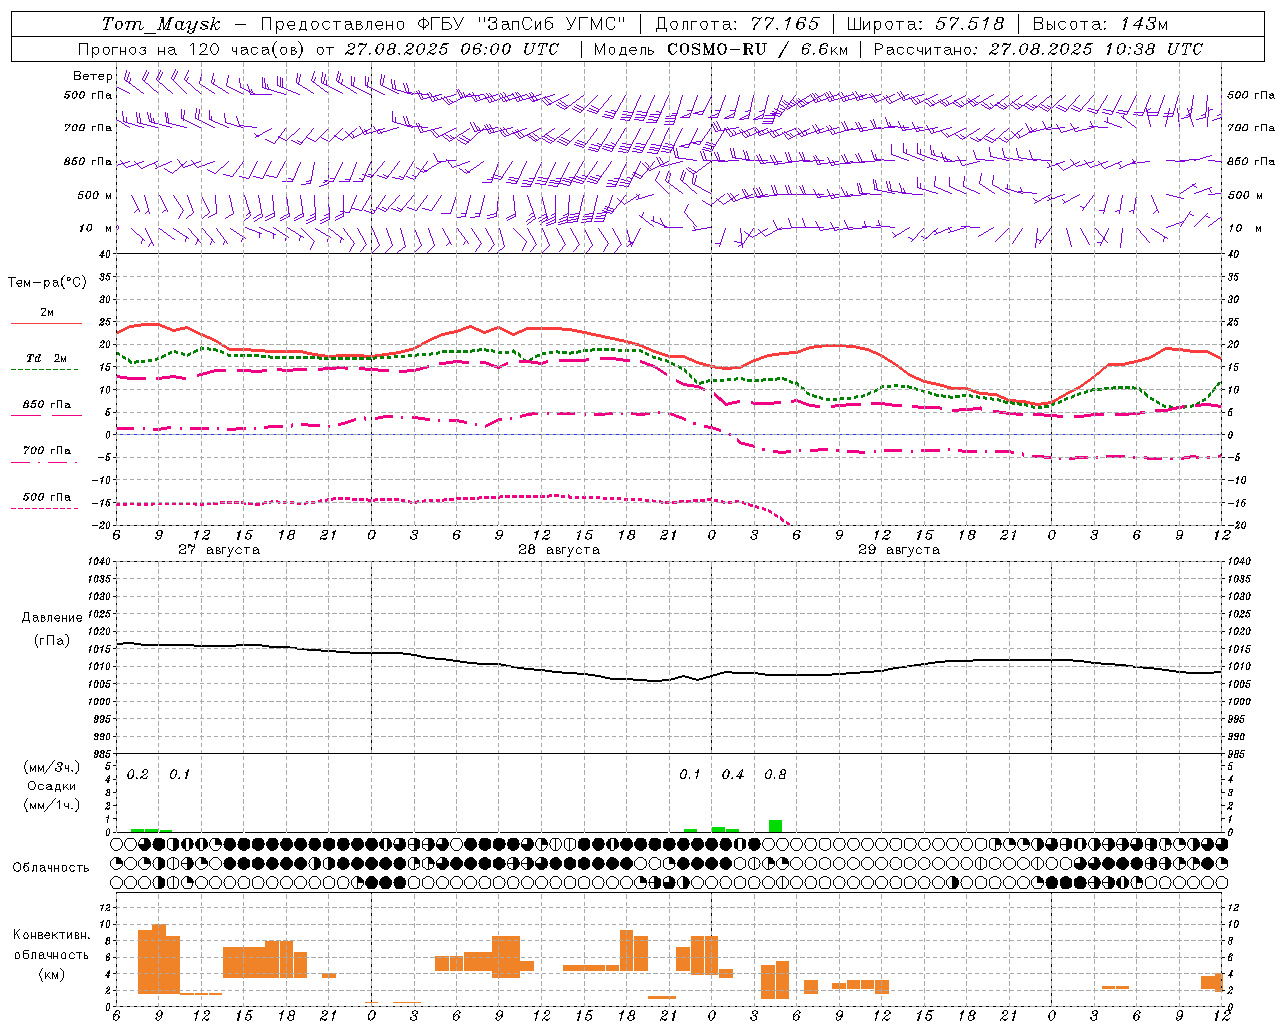Click the '28 августа' date label

point(559,550)
